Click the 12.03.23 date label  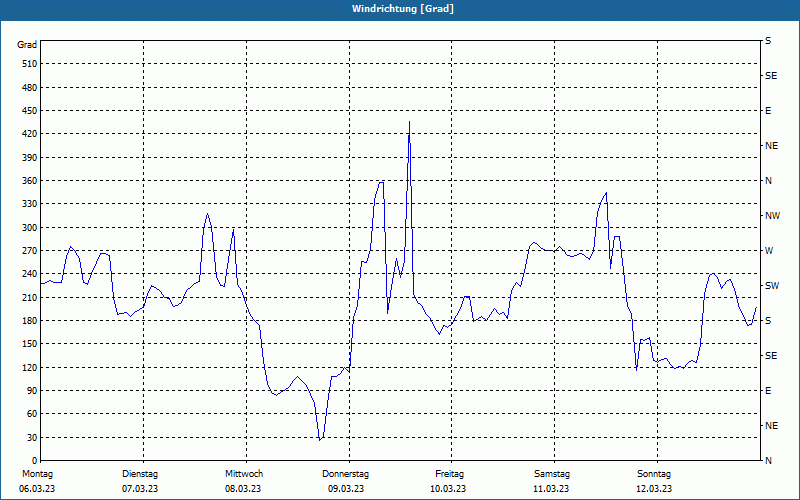pyautogui.click(x=654, y=489)
